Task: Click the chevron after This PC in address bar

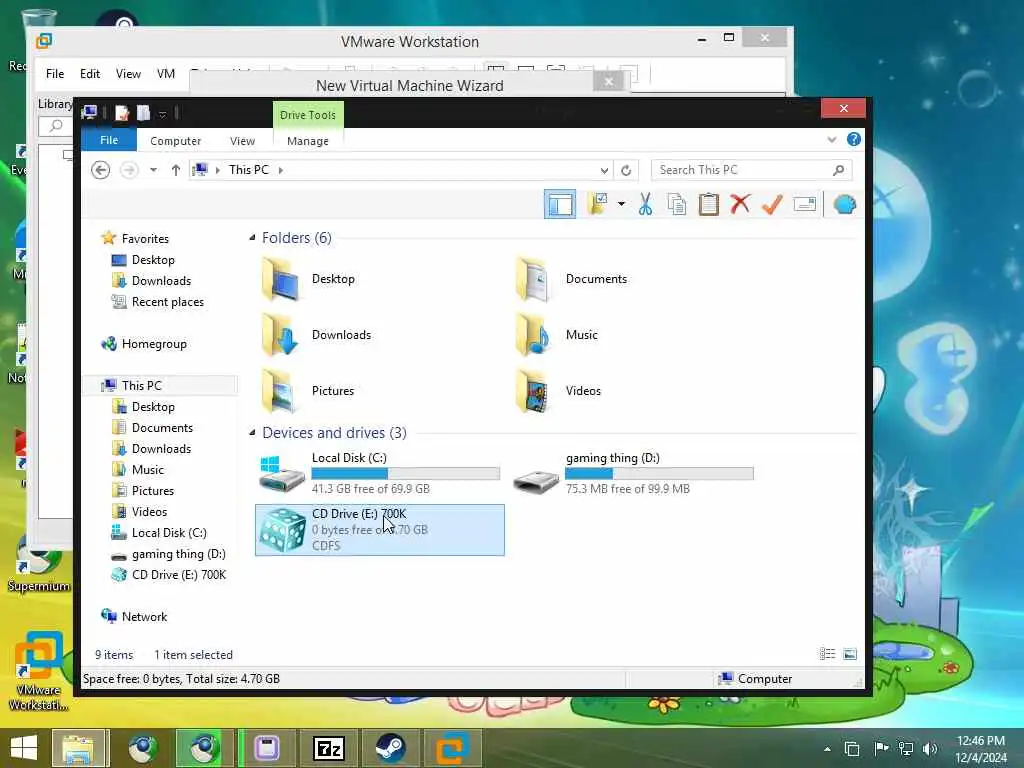Action: [281, 170]
